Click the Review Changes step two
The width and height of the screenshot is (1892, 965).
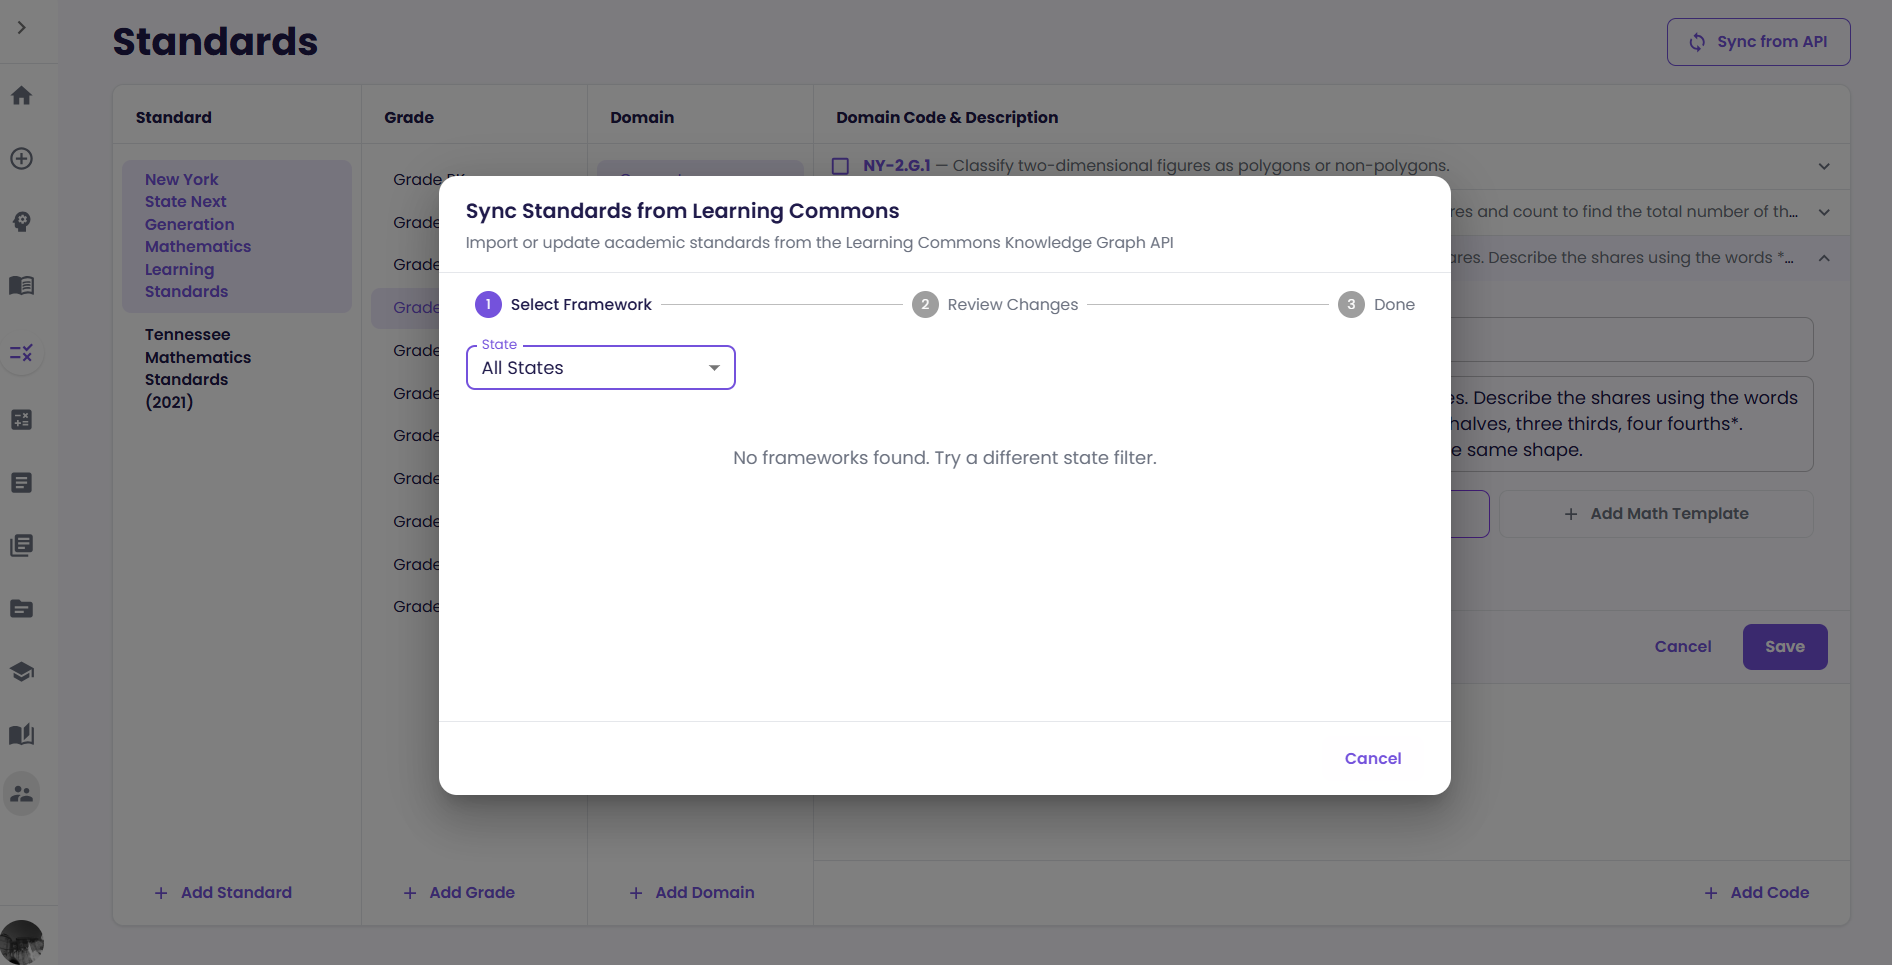click(995, 305)
